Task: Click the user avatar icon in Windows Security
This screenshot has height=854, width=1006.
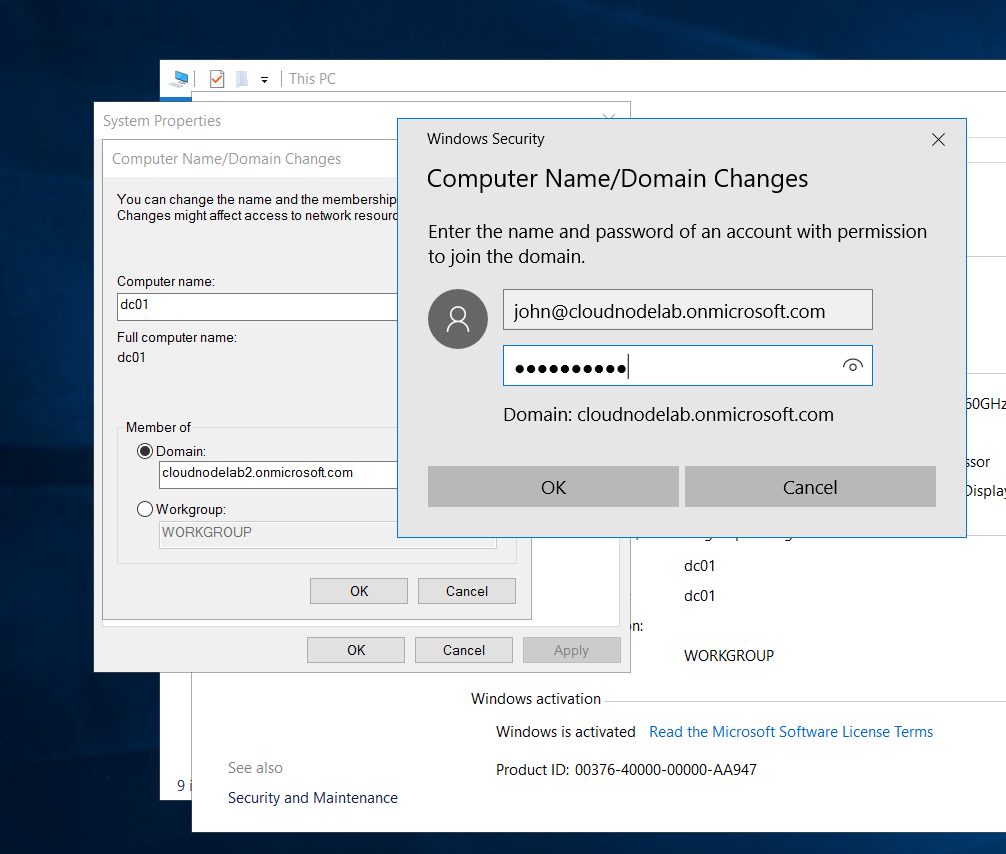Action: pos(457,319)
